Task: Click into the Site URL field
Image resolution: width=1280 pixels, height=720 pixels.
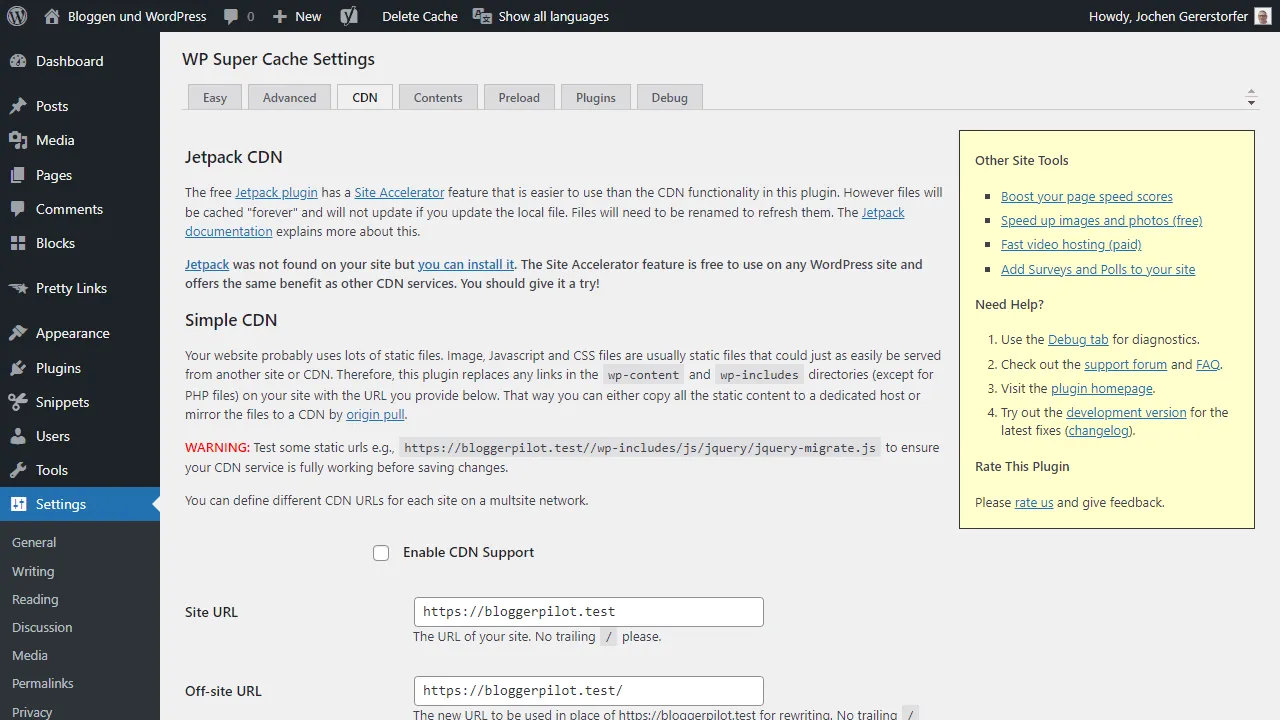Action: (589, 612)
